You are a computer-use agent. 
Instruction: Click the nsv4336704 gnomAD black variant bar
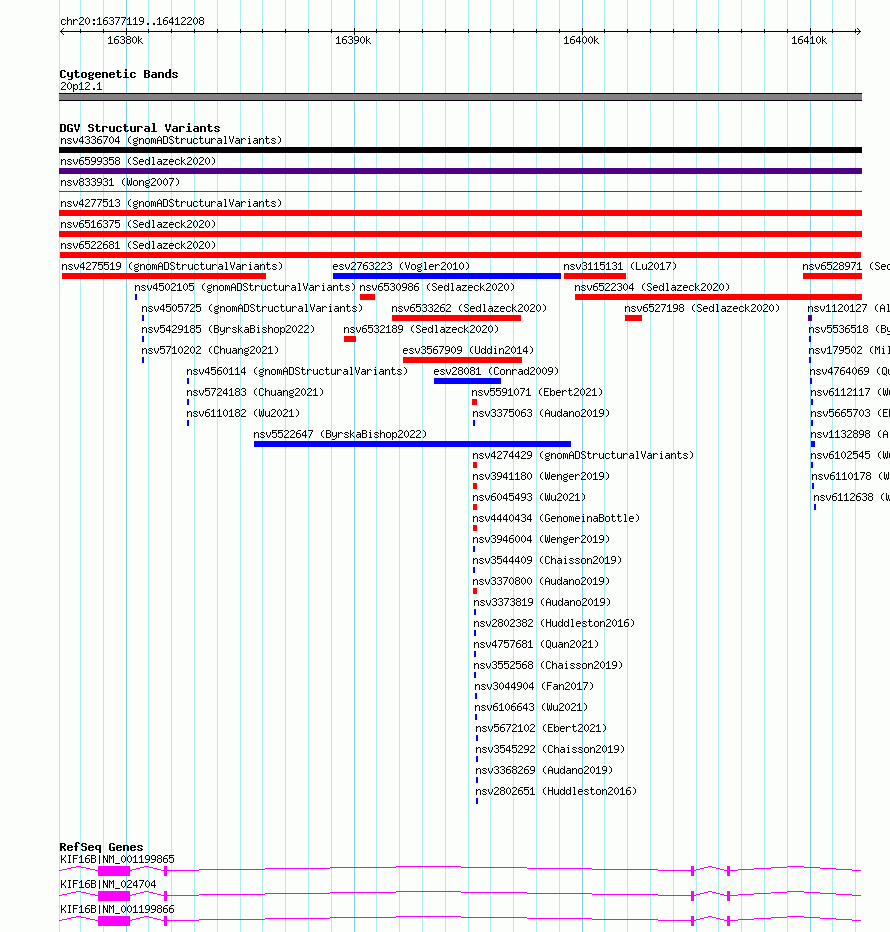[460, 150]
